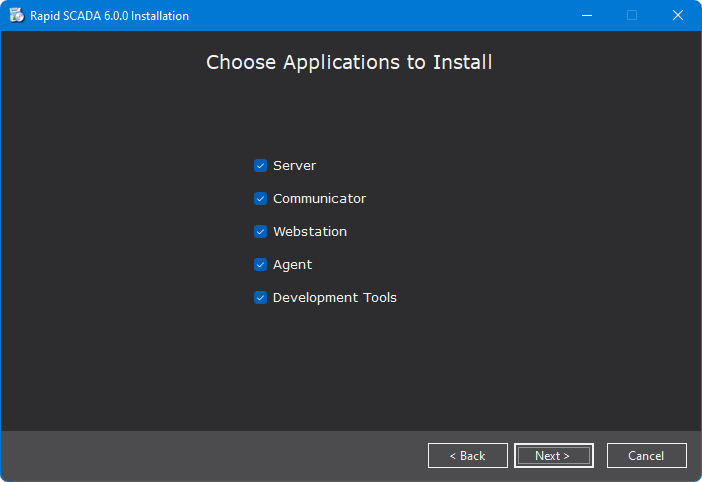Viewport: 702px width, 482px height.
Task: Click the Rapid SCADA installer title icon
Action: [17, 15]
